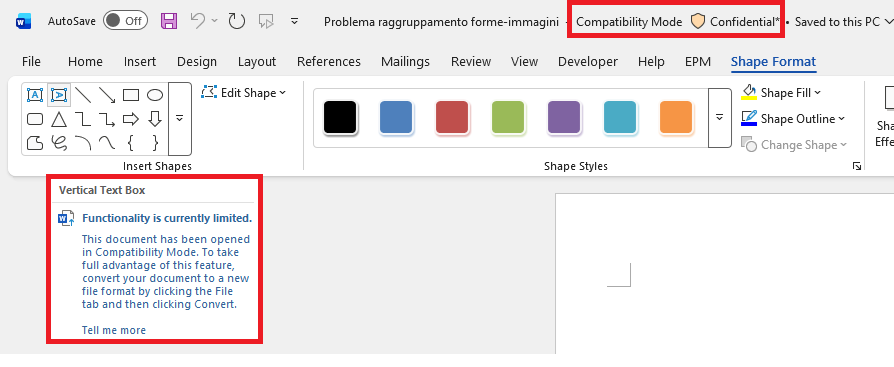Open the Shape Outline dropdown arrow
This screenshot has height=367, width=894.
841,119
